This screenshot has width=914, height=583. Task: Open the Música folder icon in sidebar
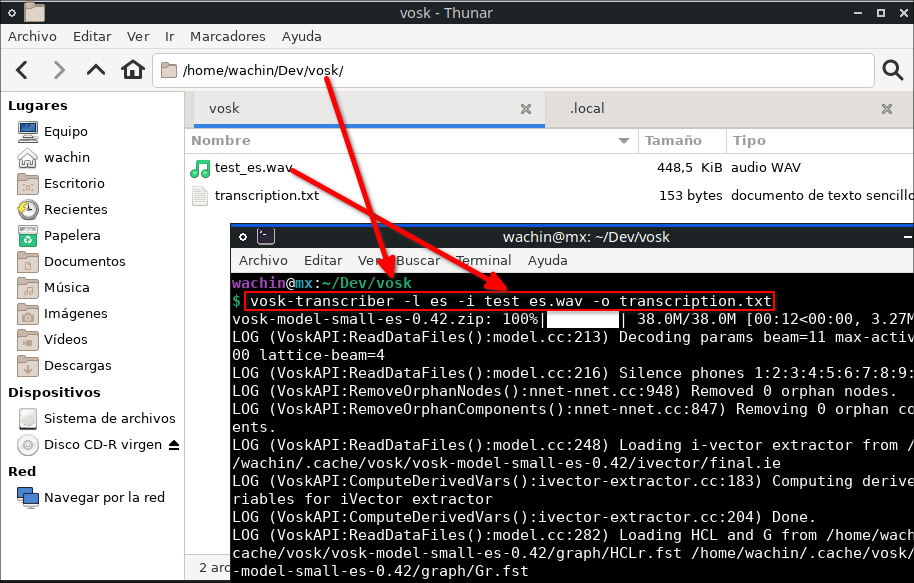coord(27,287)
